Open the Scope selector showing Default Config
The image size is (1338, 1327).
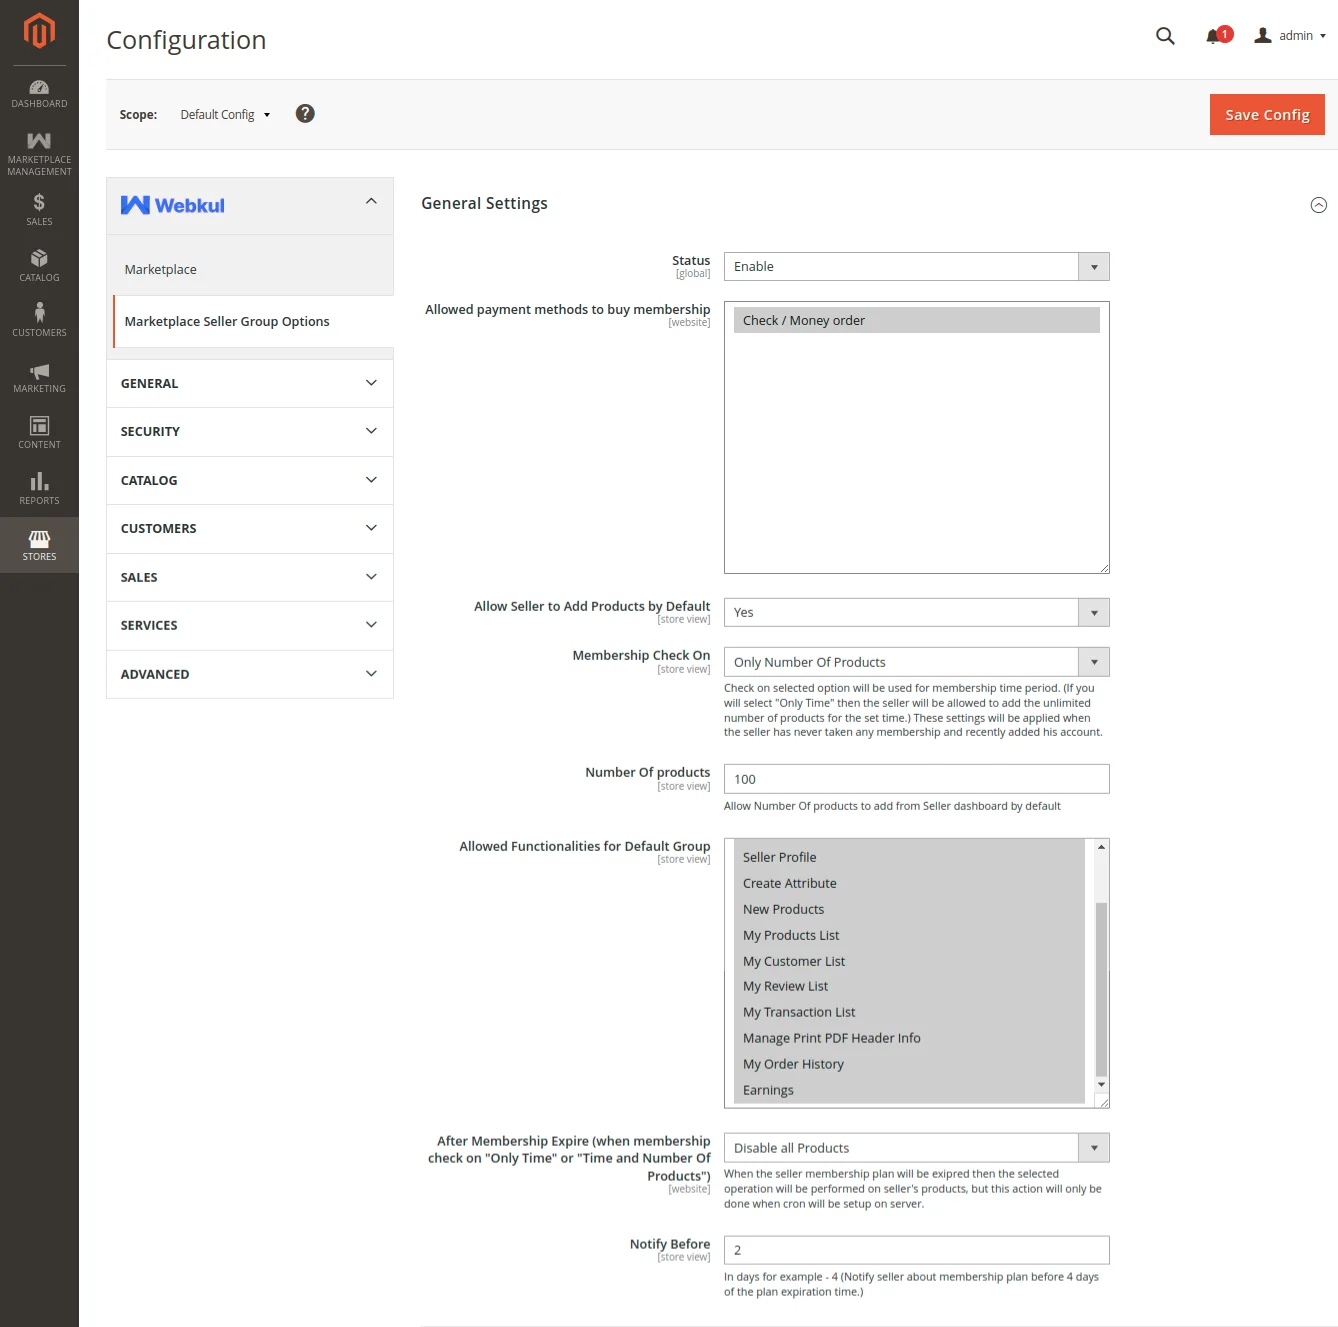pyautogui.click(x=224, y=114)
